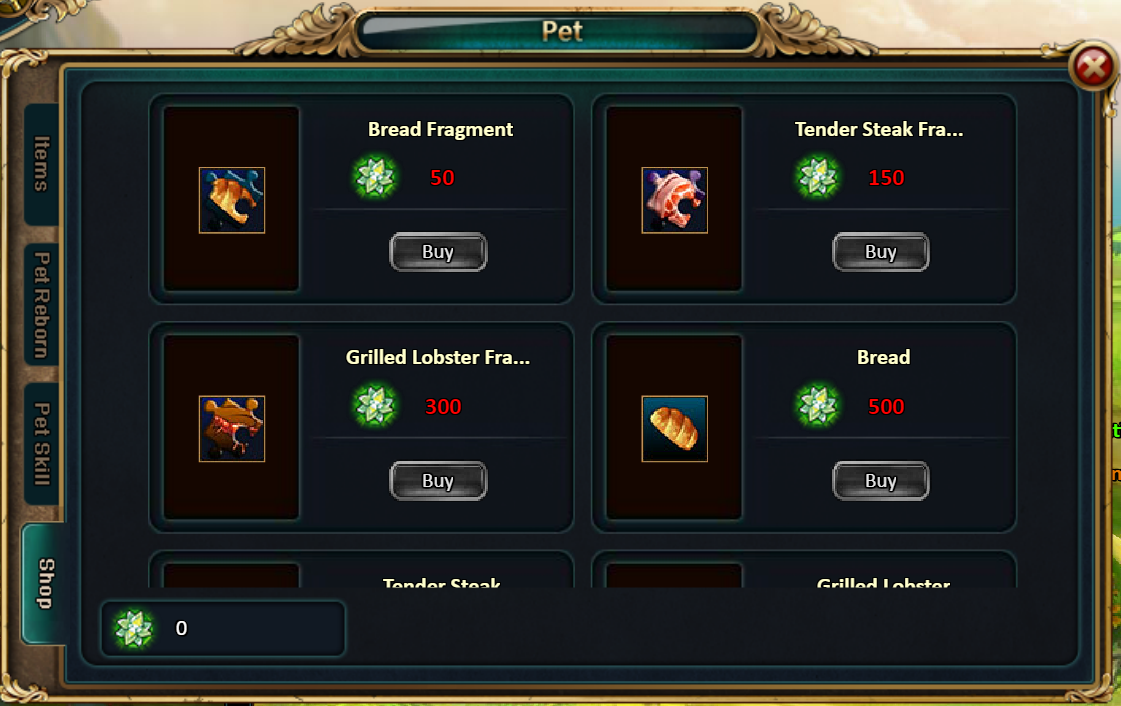The height and width of the screenshot is (706, 1121).
Task: Click the green gem icon beside price 50
Action: (x=375, y=177)
